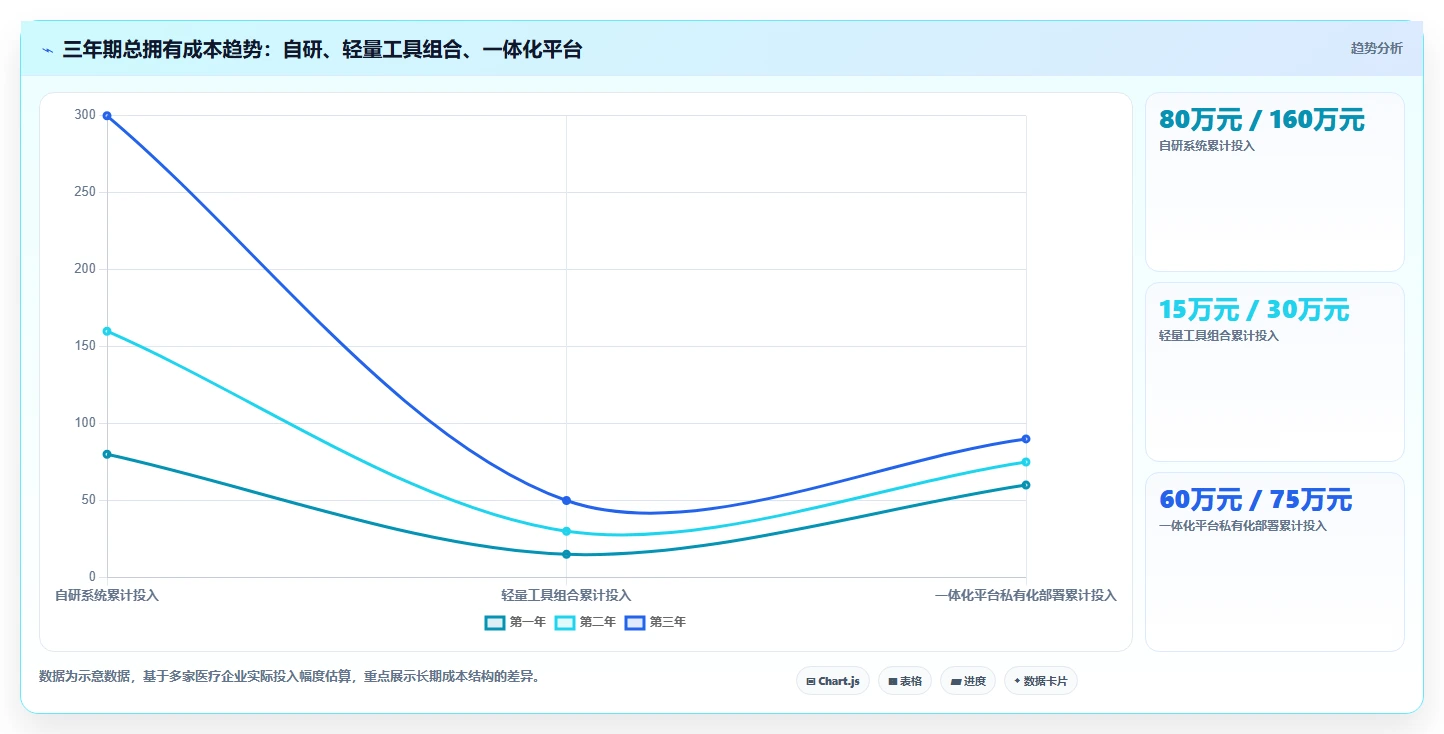Click the x-axis label 一体化平台私有化部署累计投入
Viewport: 1444px width, 734px height.
point(1026,595)
